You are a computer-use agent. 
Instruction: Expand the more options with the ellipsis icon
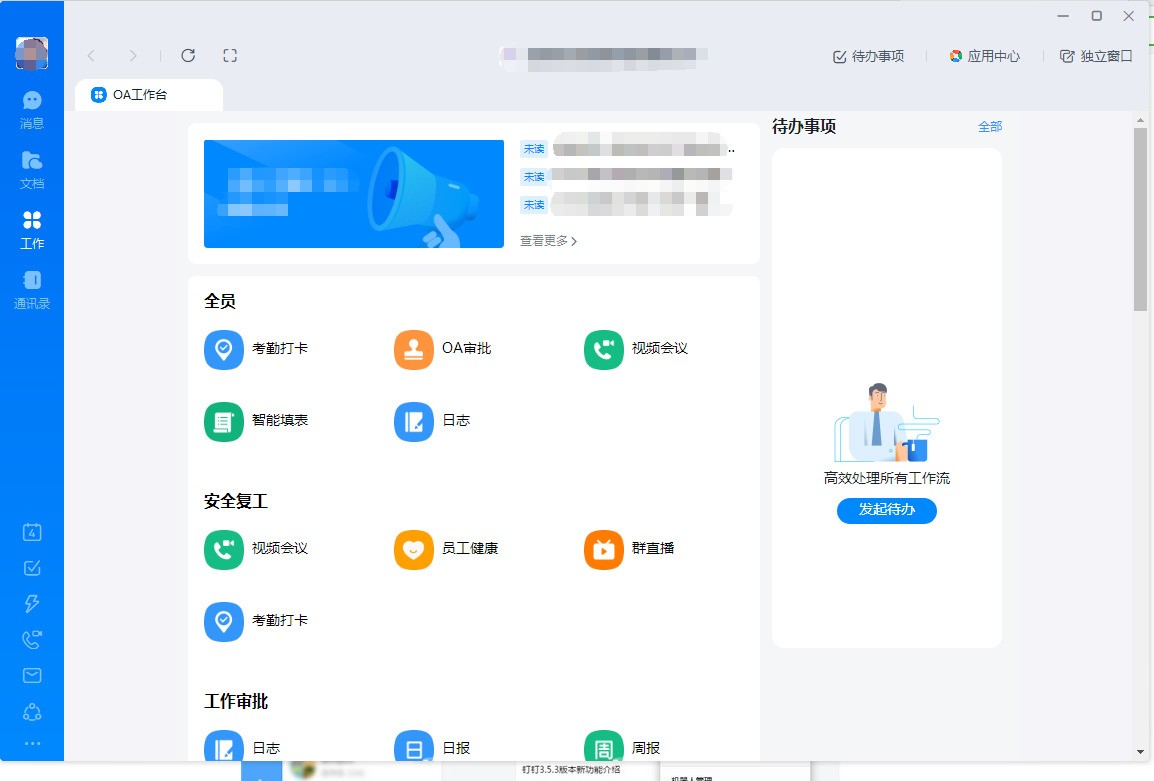point(32,742)
